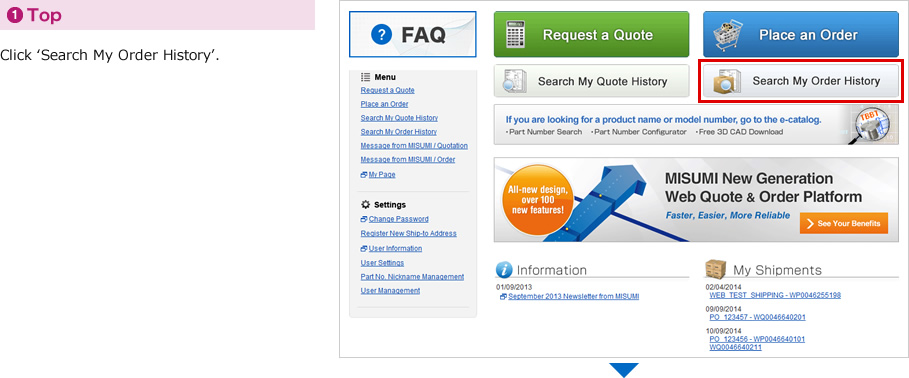Open September 2013 Newsletter from MISUMI link
This screenshot has height=378, width=909.
[573, 296]
